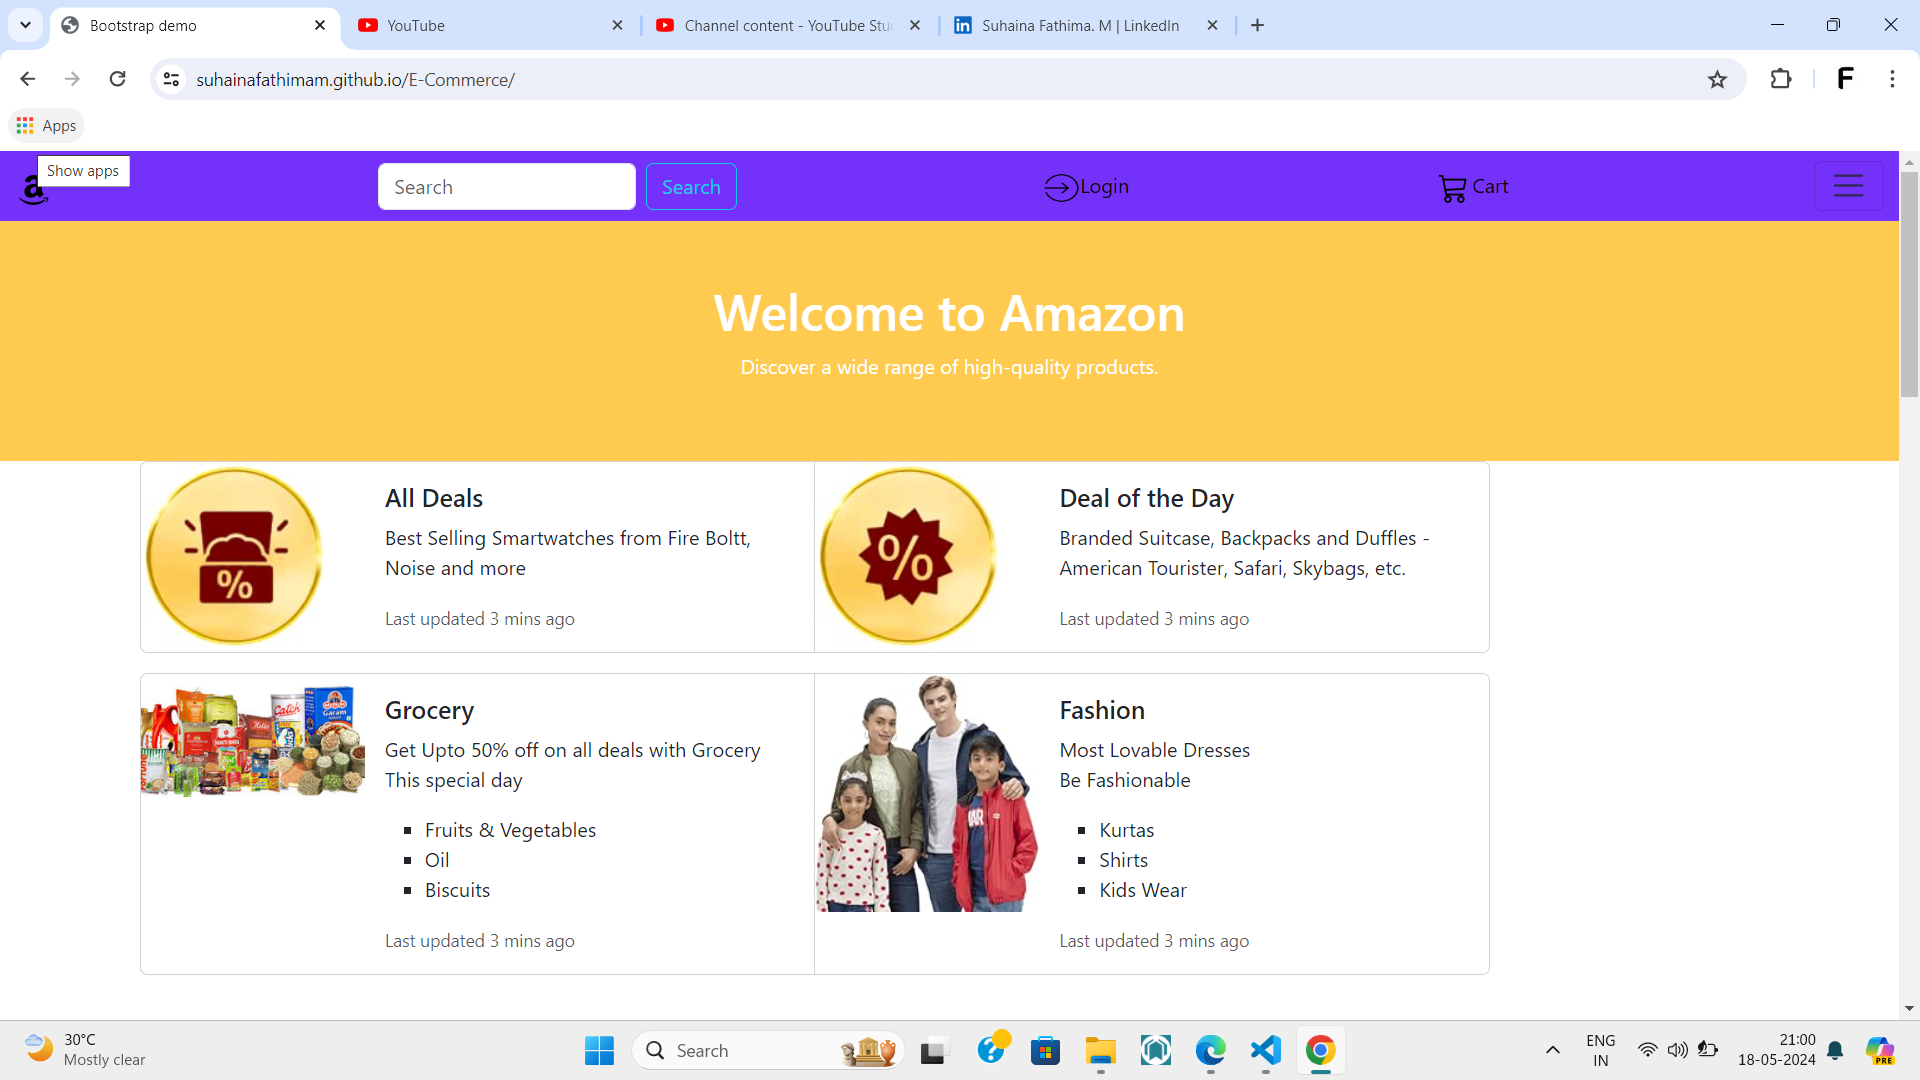Show hidden system tray icons
Image resolution: width=1920 pixels, height=1080 pixels.
1552,1050
